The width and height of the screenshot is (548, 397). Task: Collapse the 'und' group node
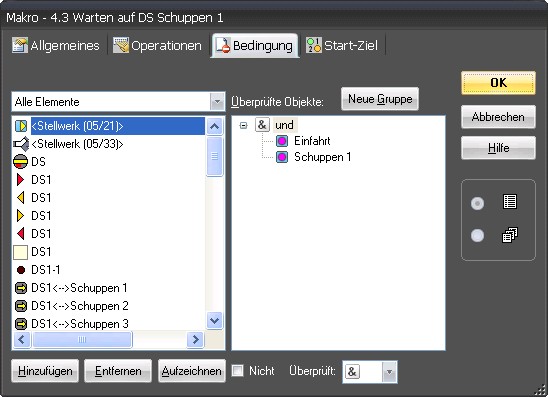point(244,125)
